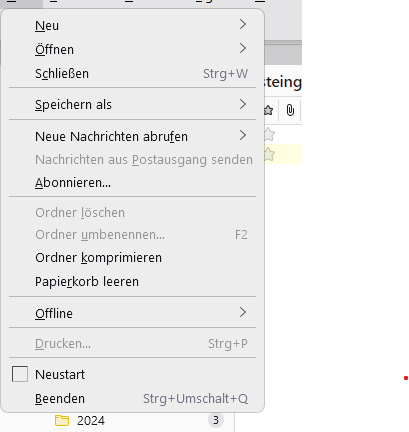Open the 2024 folder in tree
The height and width of the screenshot is (432, 409).
[91, 421]
